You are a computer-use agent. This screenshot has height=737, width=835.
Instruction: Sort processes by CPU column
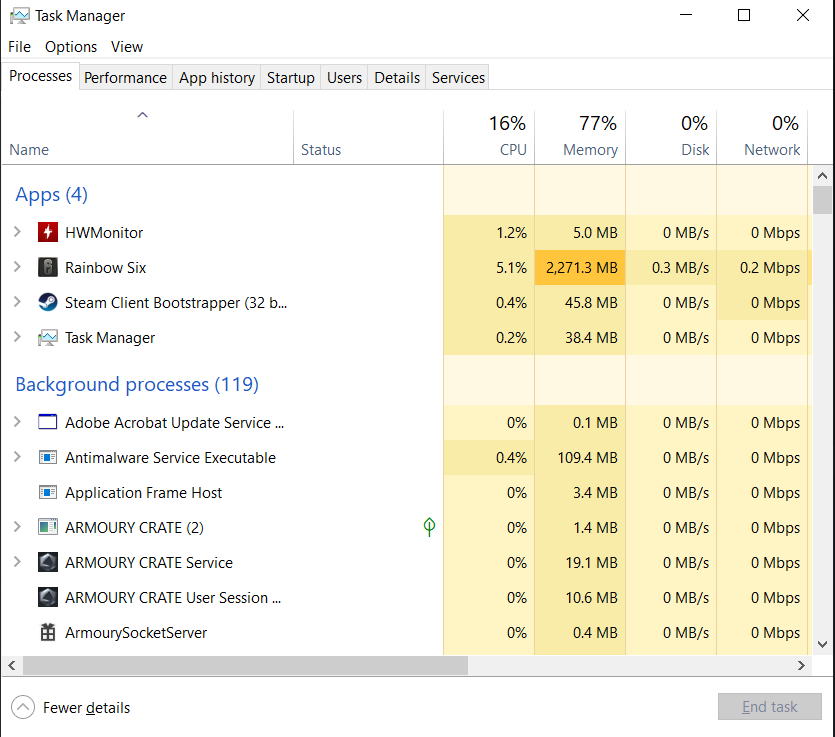(x=489, y=137)
